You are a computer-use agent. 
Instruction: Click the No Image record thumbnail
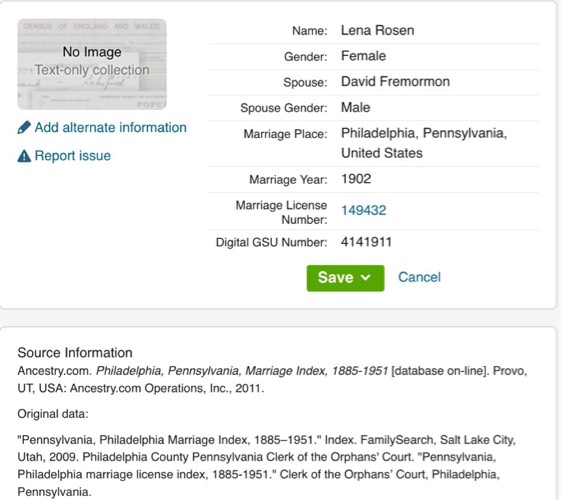pyautogui.click(x=92, y=64)
